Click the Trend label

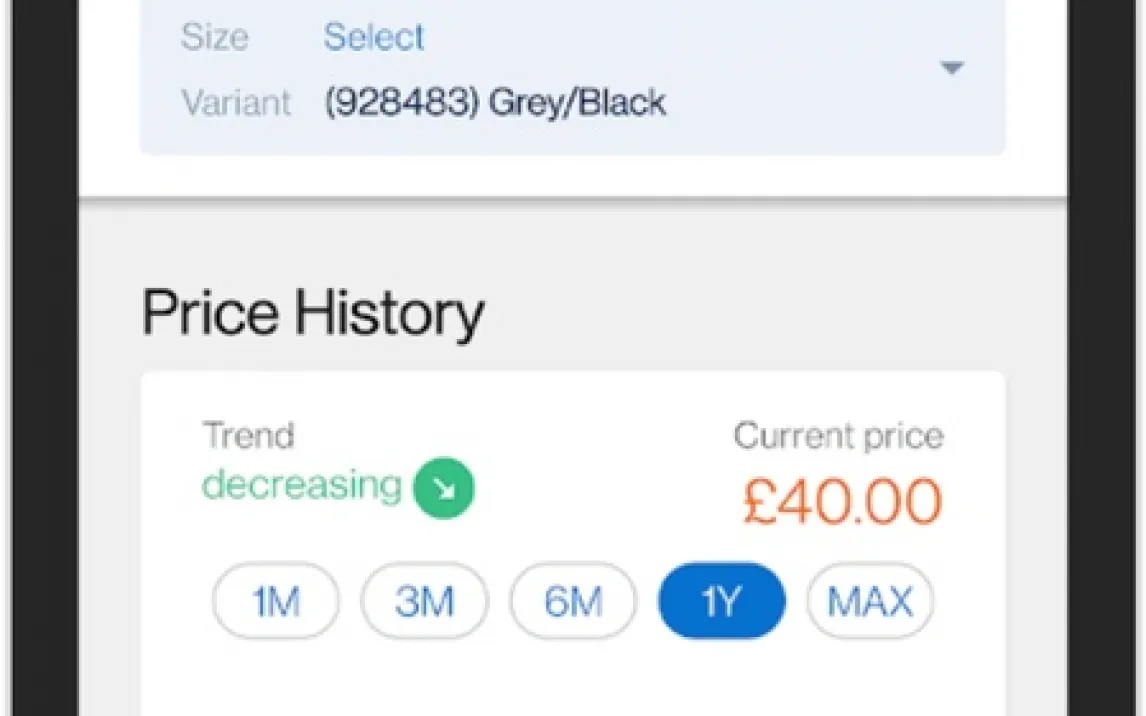248,436
